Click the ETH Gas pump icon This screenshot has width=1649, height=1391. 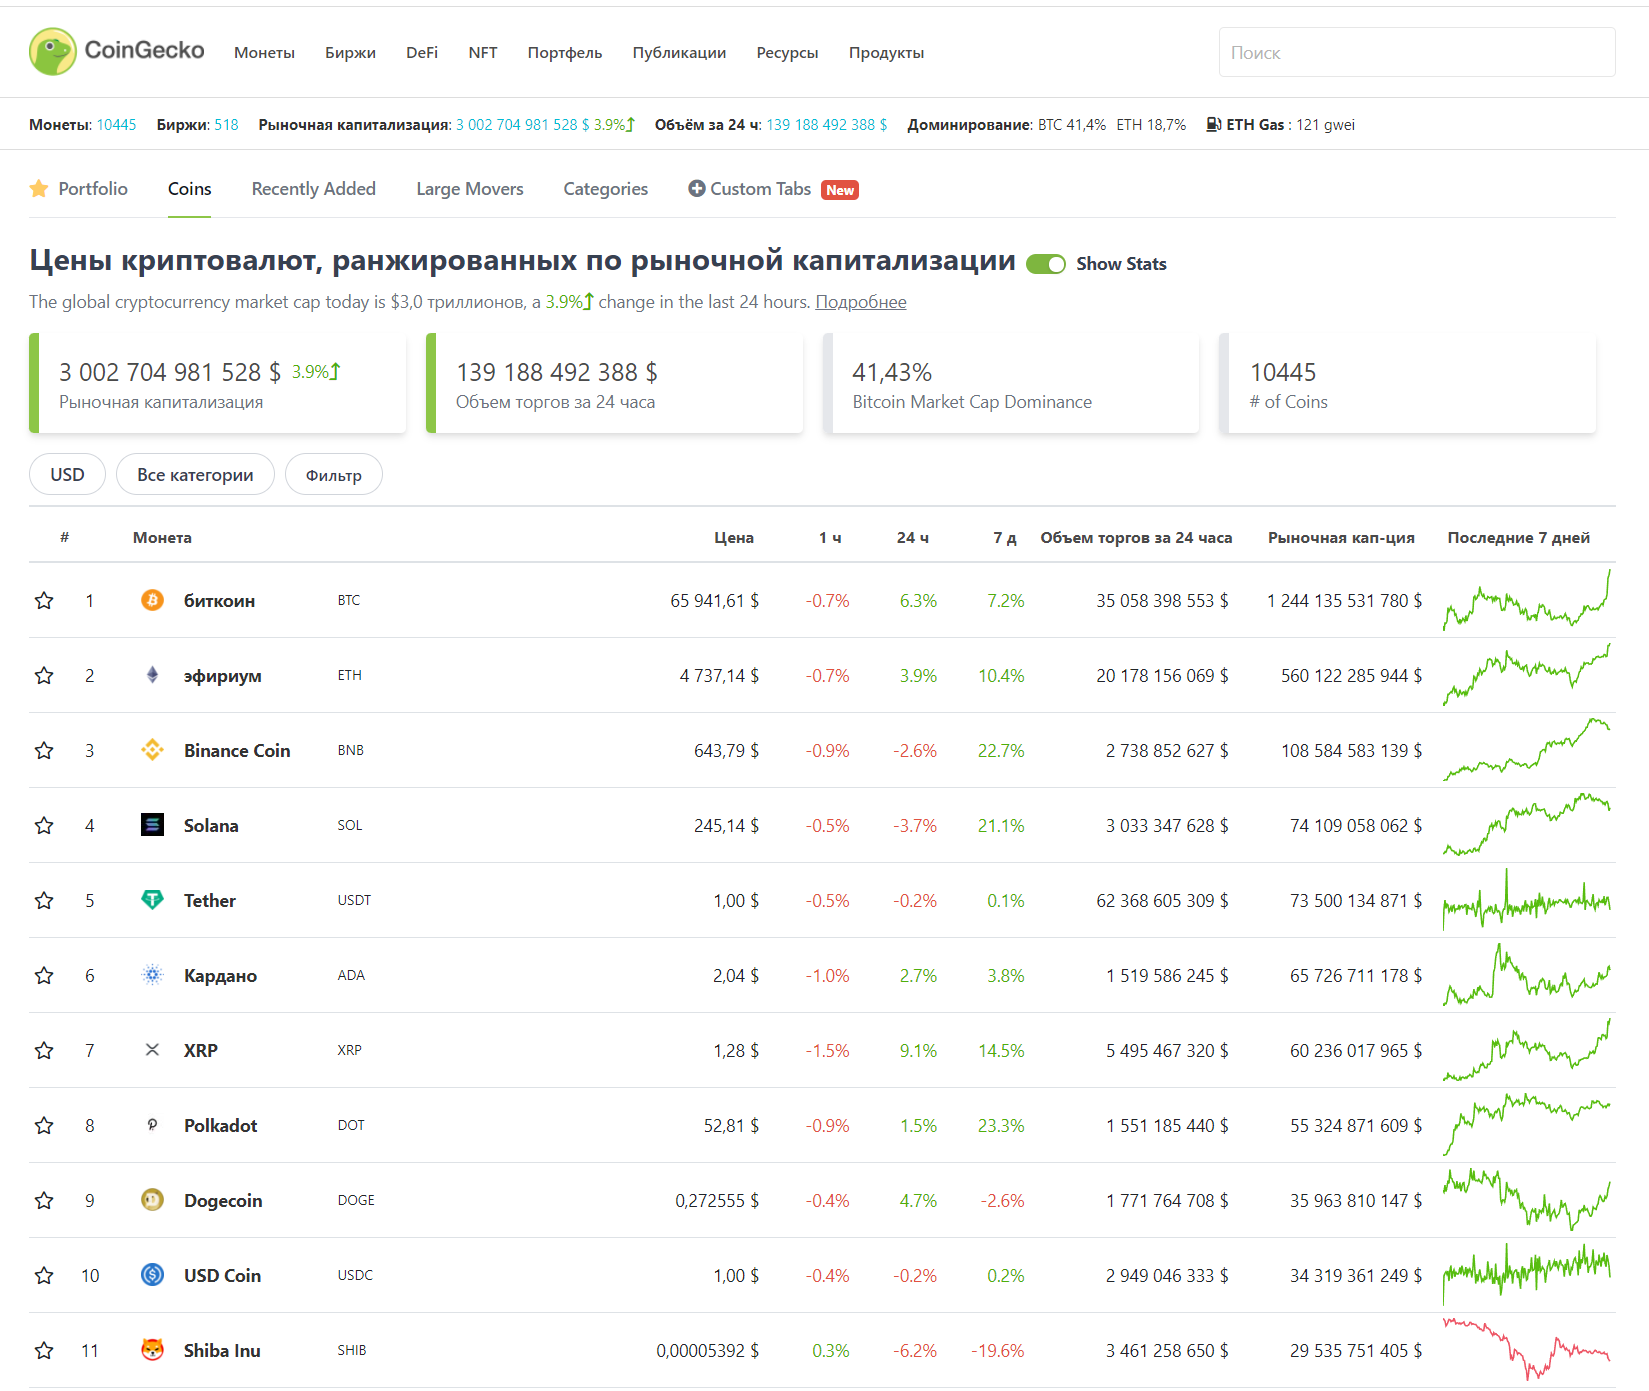(1213, 125)
